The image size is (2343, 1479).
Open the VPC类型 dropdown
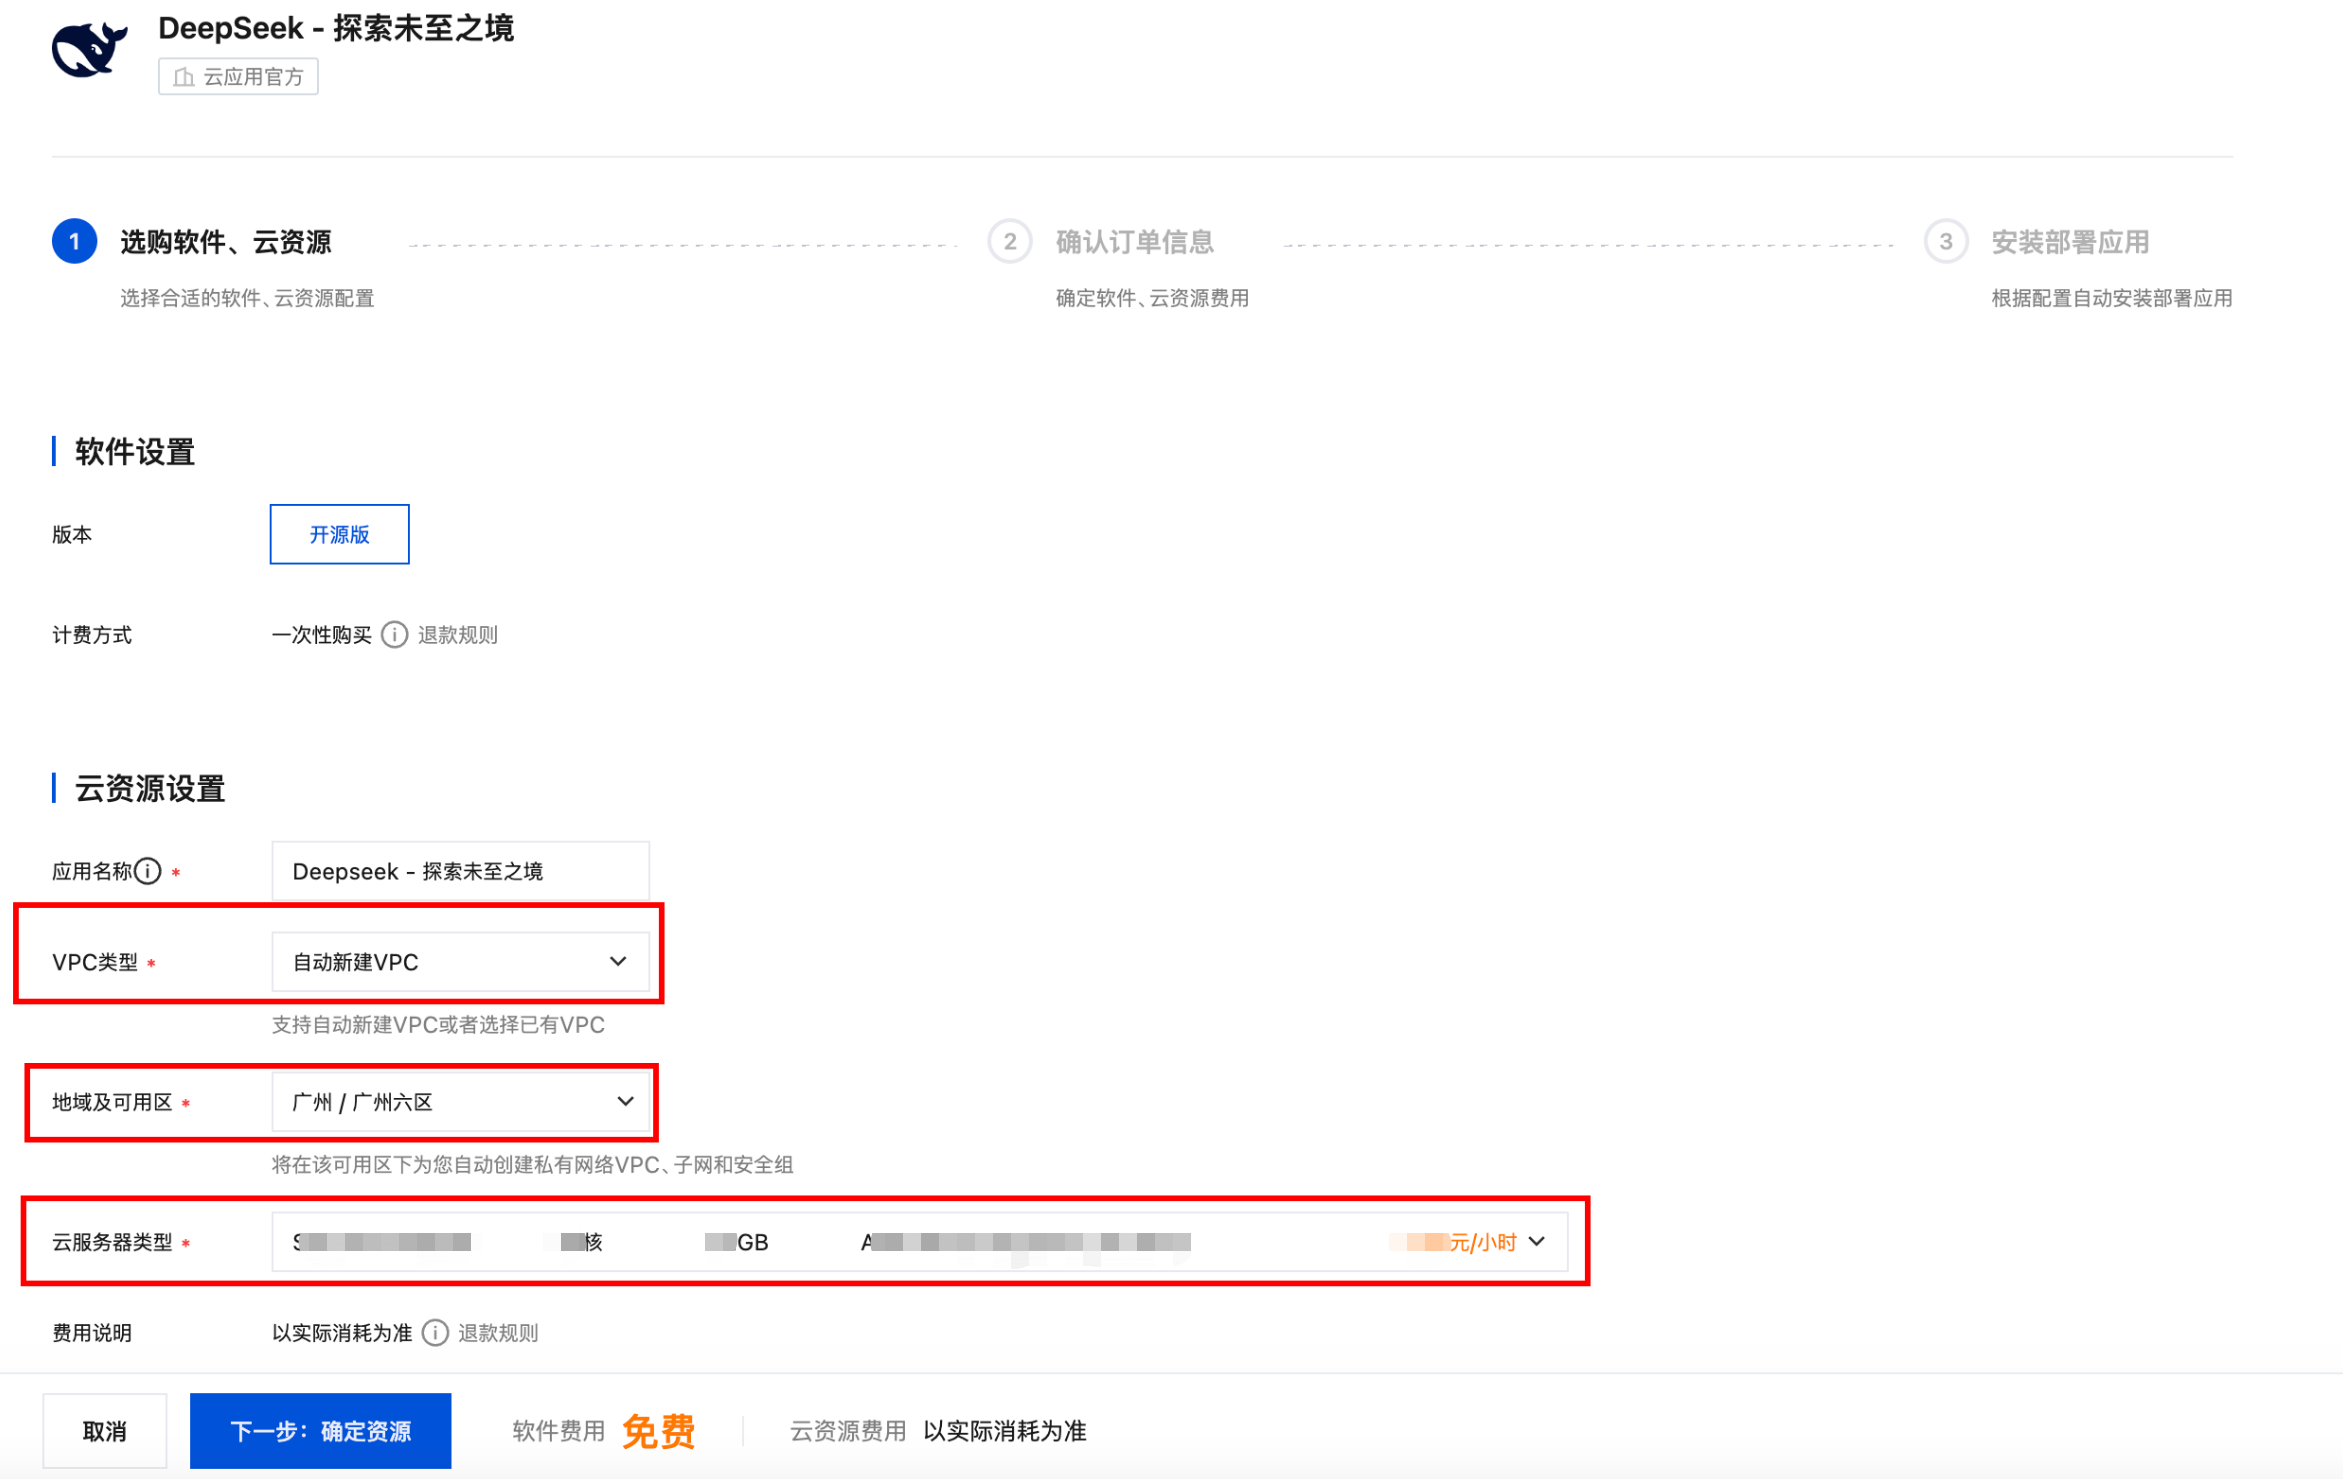(x=460, y=962)
